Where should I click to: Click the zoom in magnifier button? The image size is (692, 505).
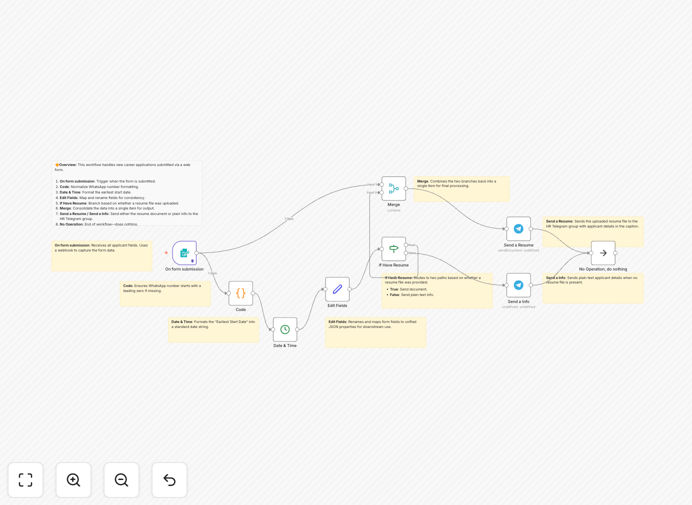(73, 480)
